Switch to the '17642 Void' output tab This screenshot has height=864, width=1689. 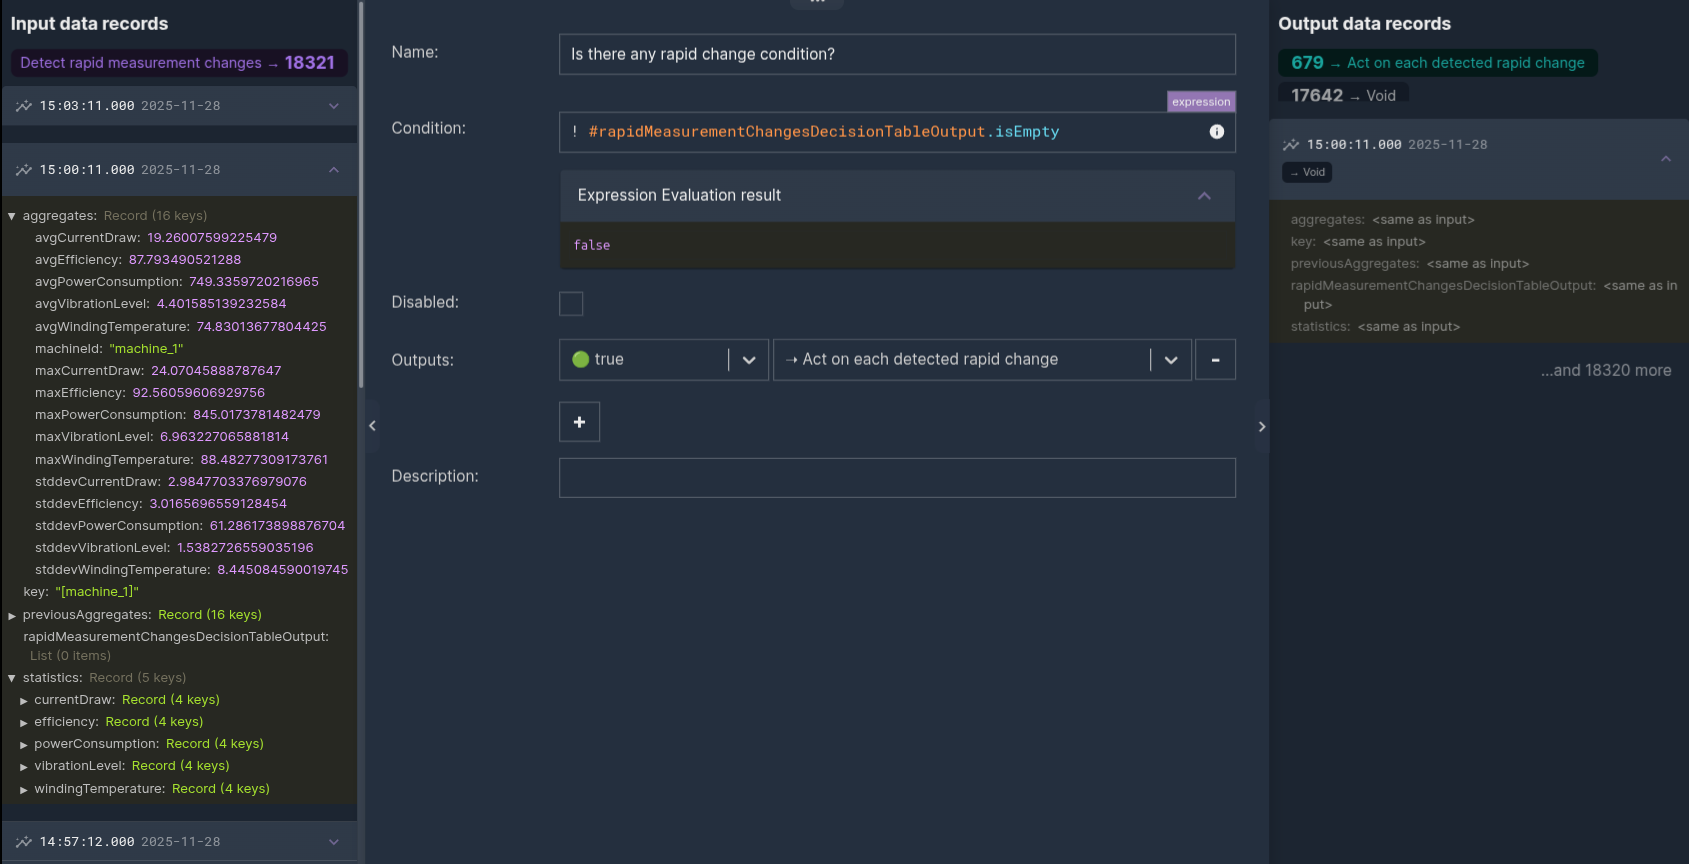point(1343,96)
